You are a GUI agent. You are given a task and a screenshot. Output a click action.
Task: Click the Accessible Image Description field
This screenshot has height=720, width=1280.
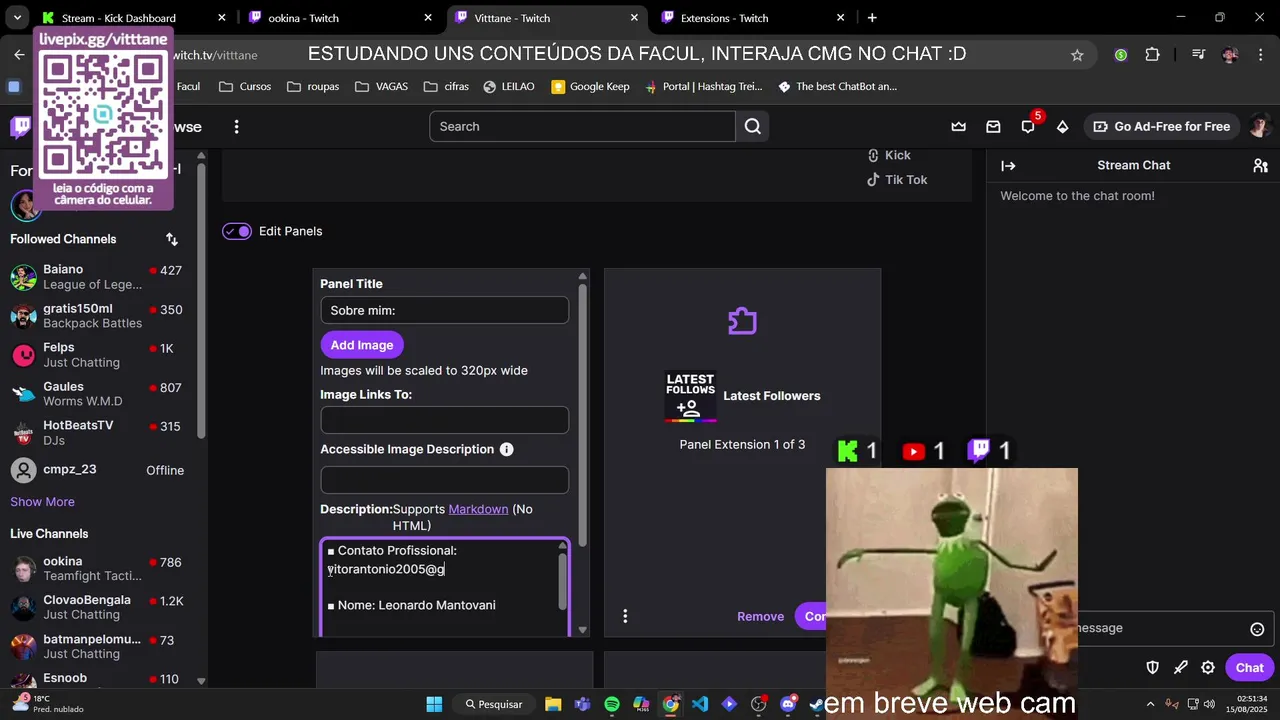(444, 480)
